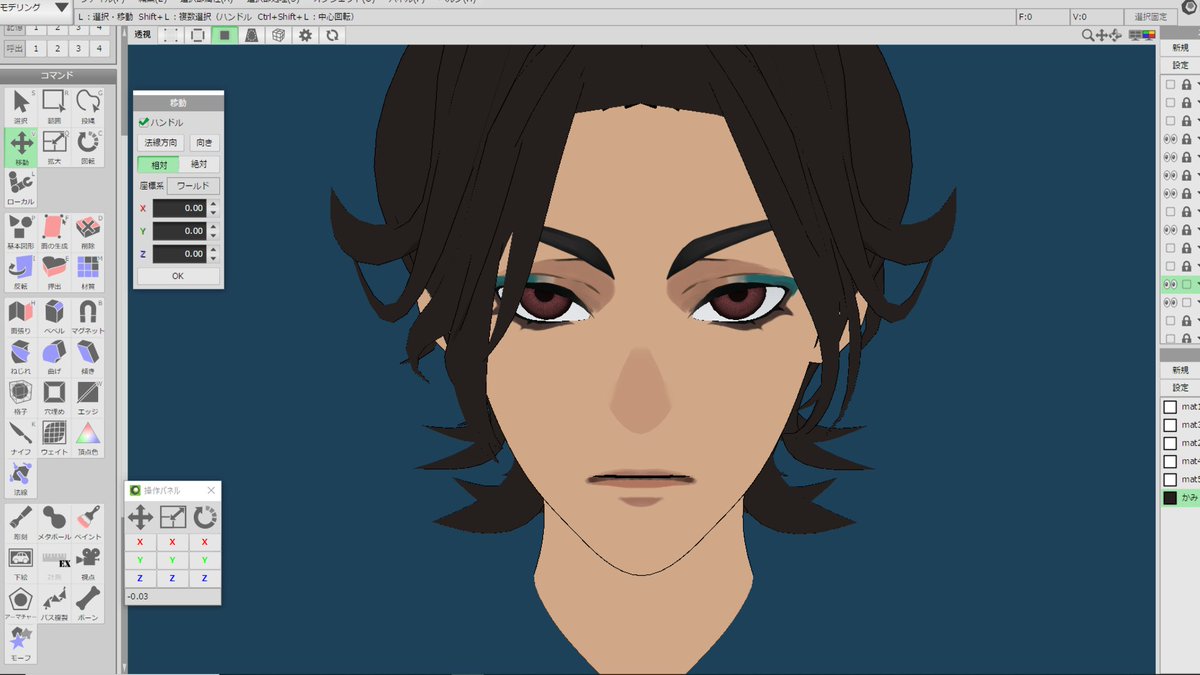The height and width of the screenshot is (675, 1200).
Task: Activate the マグネット magnet tool
Action: click(x=88, y=317)
